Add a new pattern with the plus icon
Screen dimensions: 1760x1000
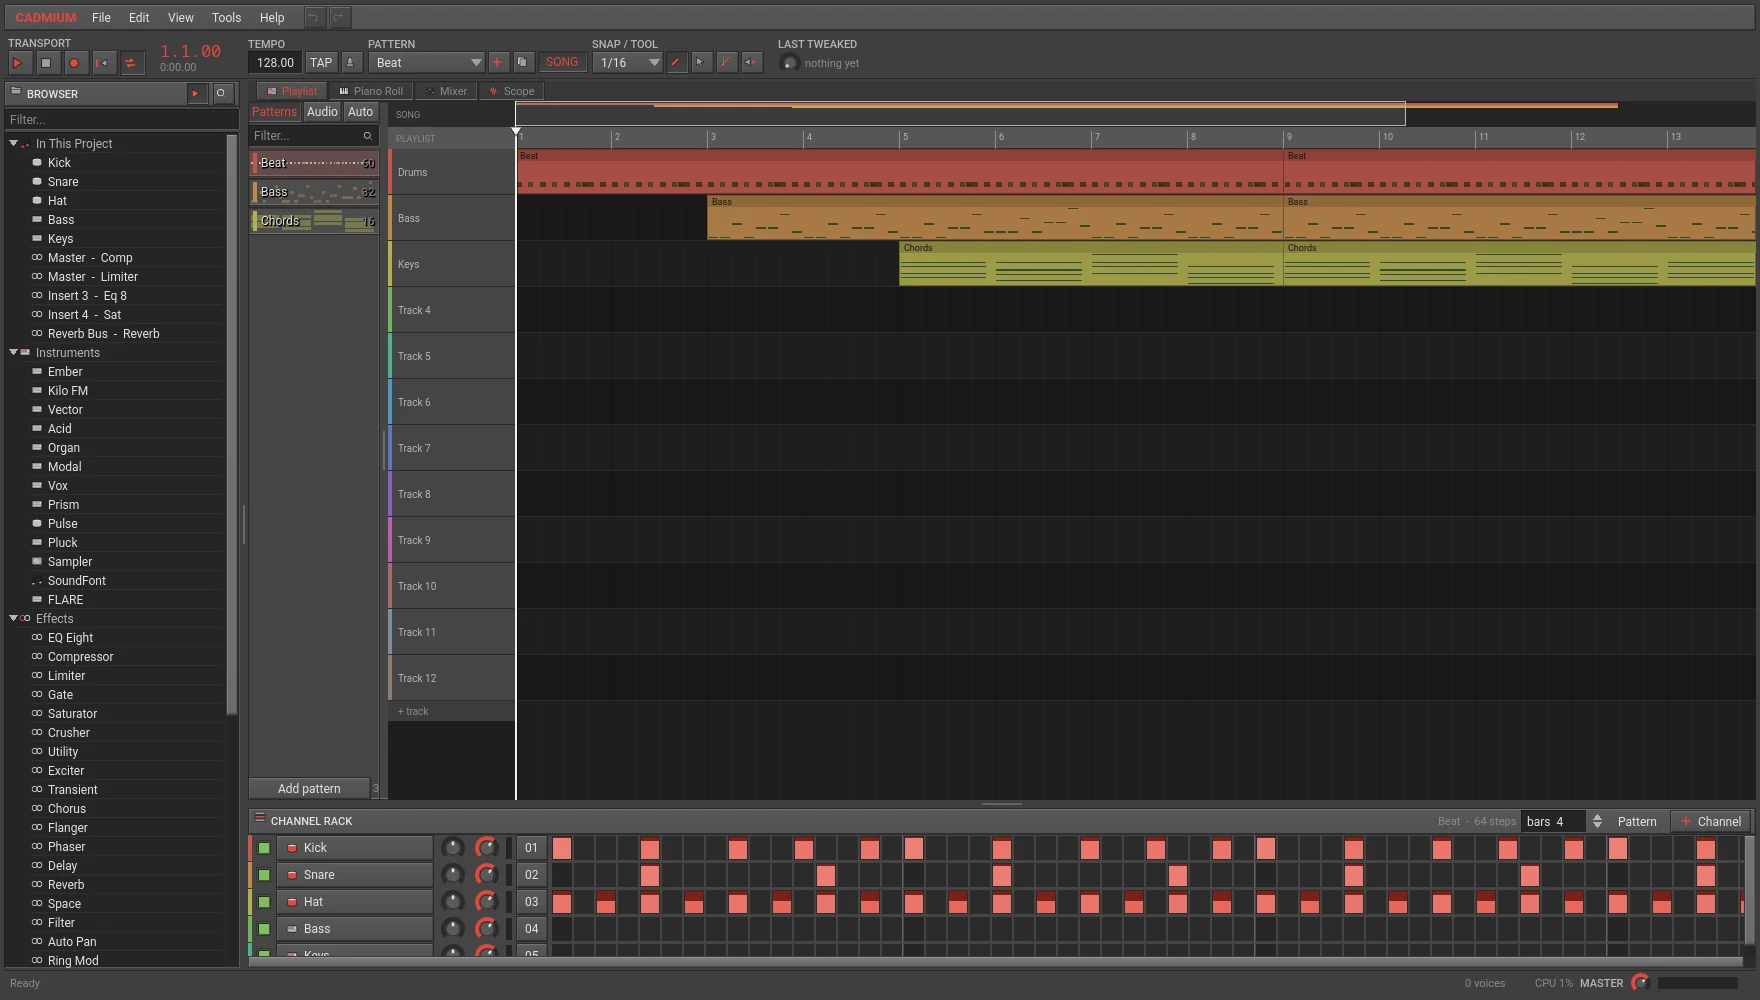pos(497,63)
